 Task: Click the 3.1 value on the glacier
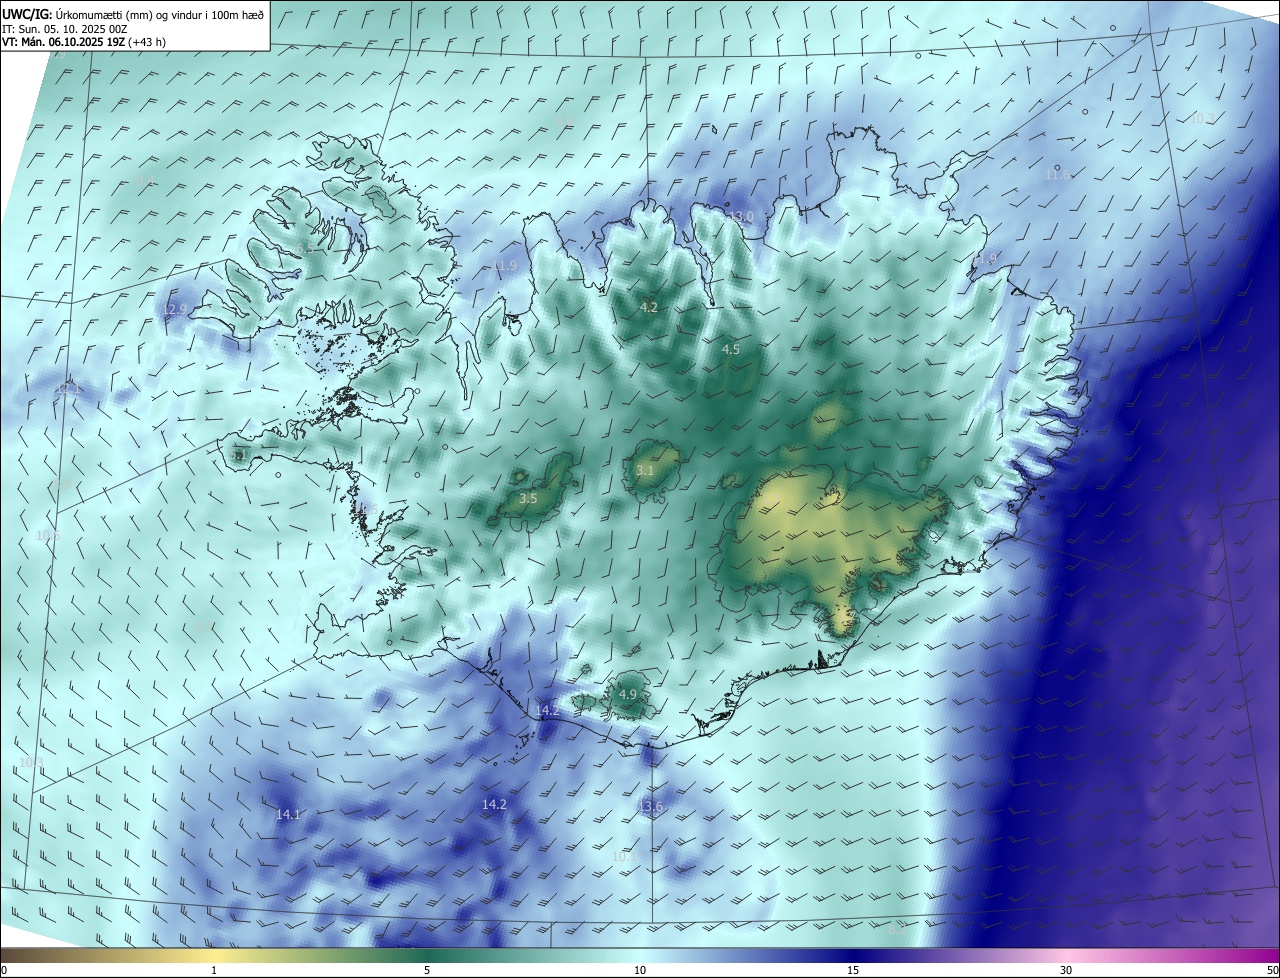[x=645, y=471]
